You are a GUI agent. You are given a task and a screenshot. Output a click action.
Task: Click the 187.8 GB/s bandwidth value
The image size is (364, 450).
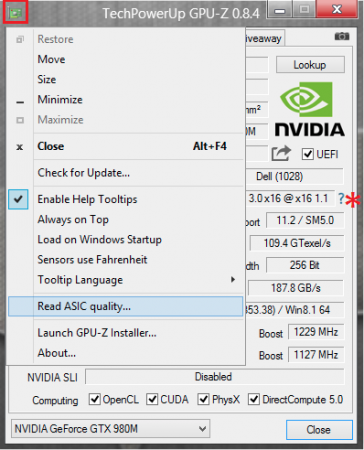click(x=296, y=288)
